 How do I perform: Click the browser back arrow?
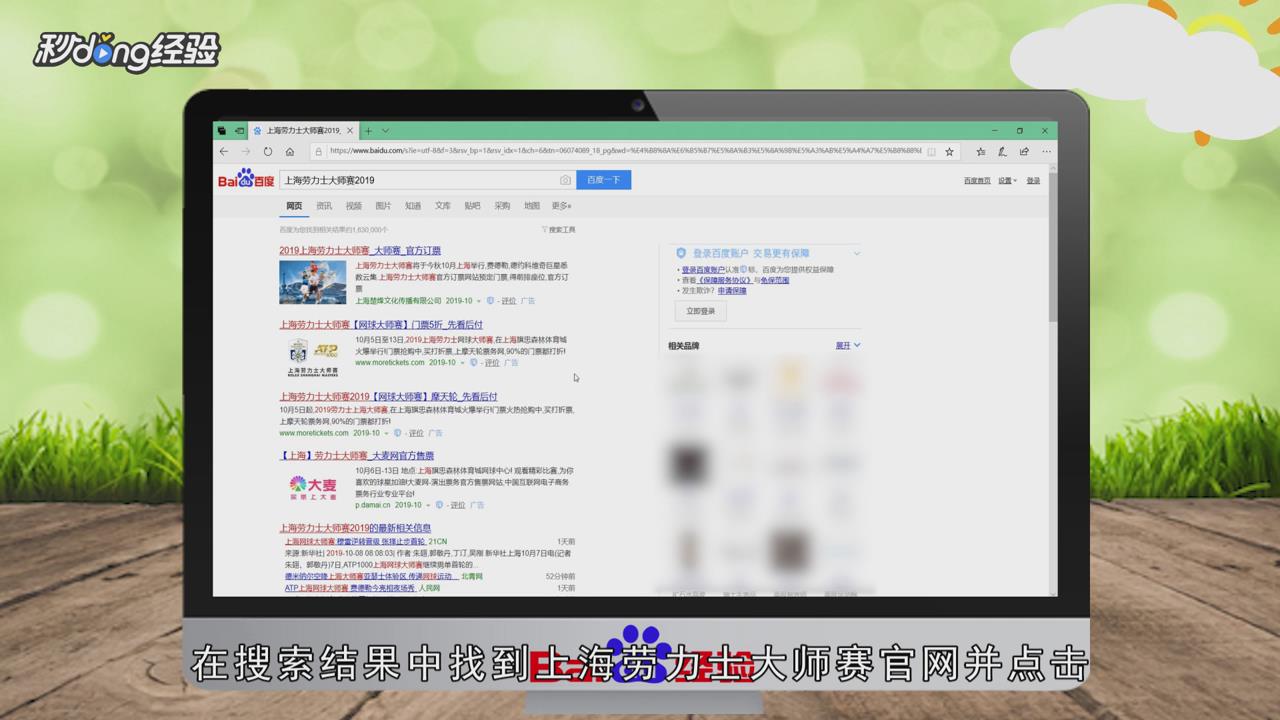coord(224,152)
